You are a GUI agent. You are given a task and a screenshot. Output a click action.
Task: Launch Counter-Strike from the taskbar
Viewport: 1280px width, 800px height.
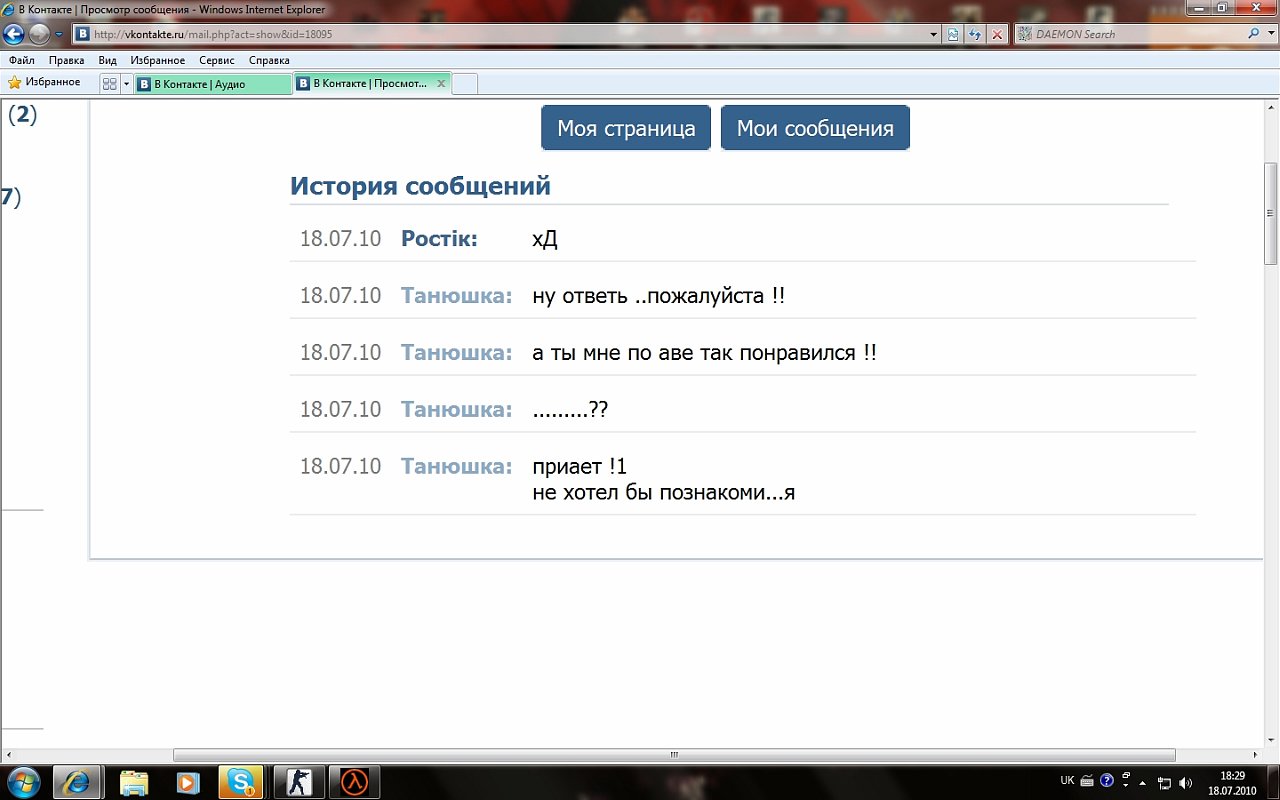[x=299, y=782]
